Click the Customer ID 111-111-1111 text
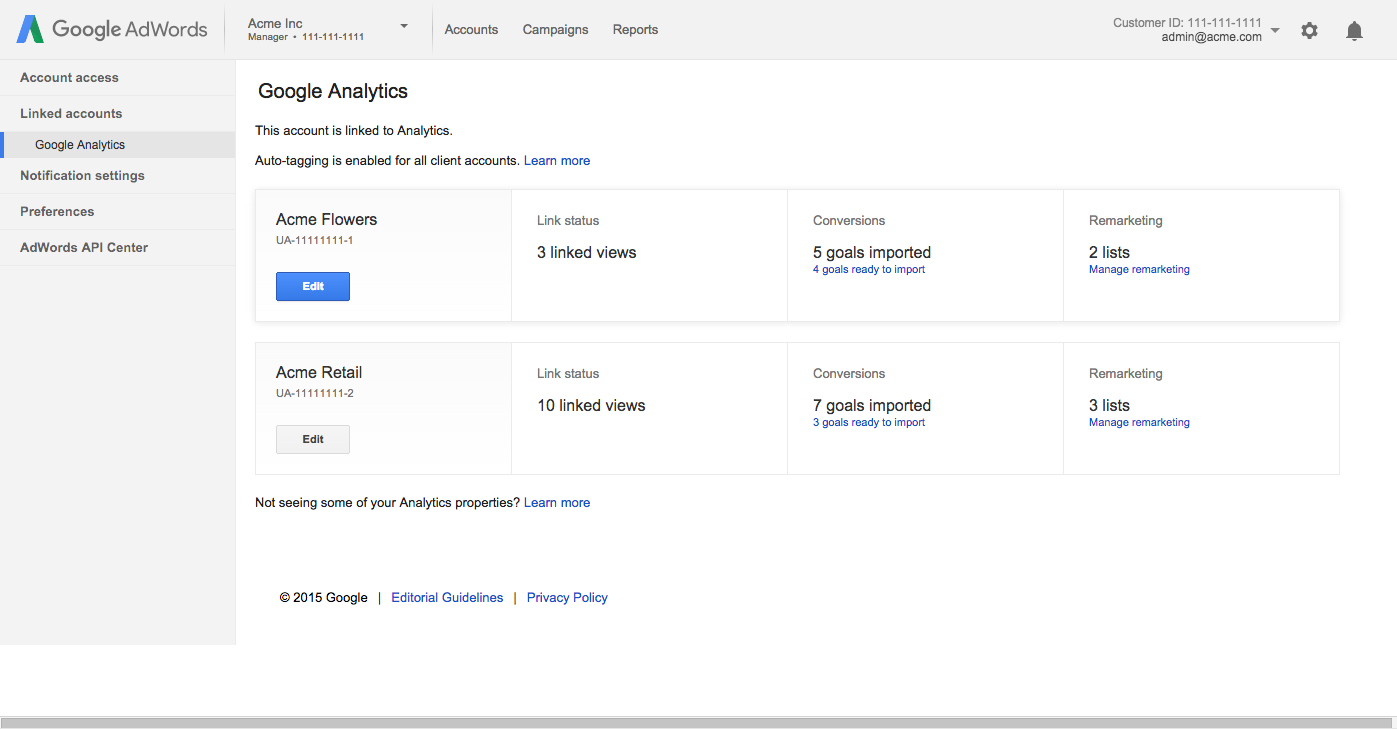The height and width of the screenshot is (729, 1397). (1187, 23)
